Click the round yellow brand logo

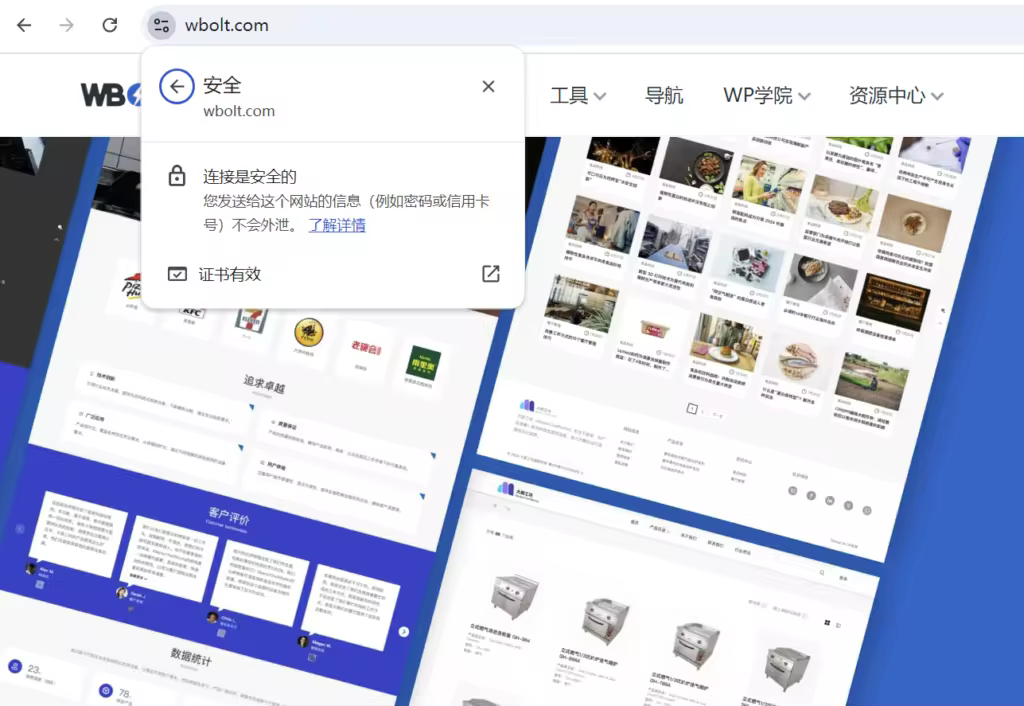tap(308, 333)
